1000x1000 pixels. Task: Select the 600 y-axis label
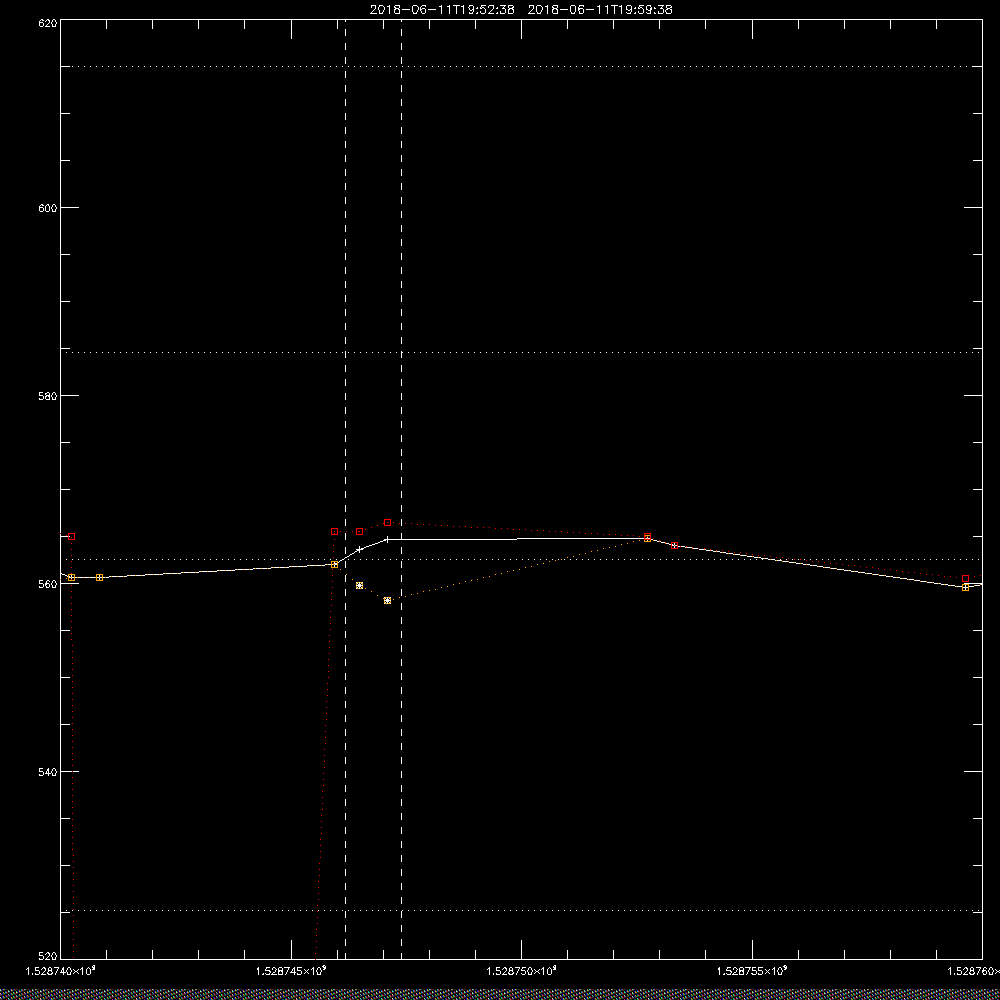coord(49,208)
